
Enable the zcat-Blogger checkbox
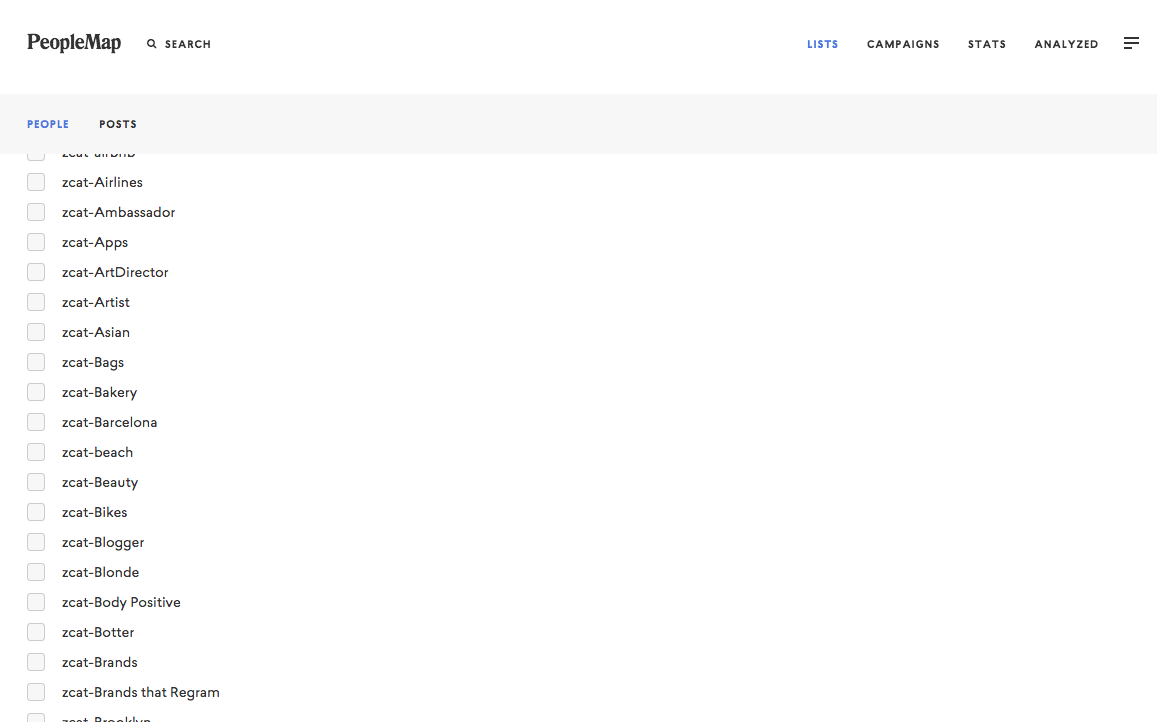click(x=36, y=542)
